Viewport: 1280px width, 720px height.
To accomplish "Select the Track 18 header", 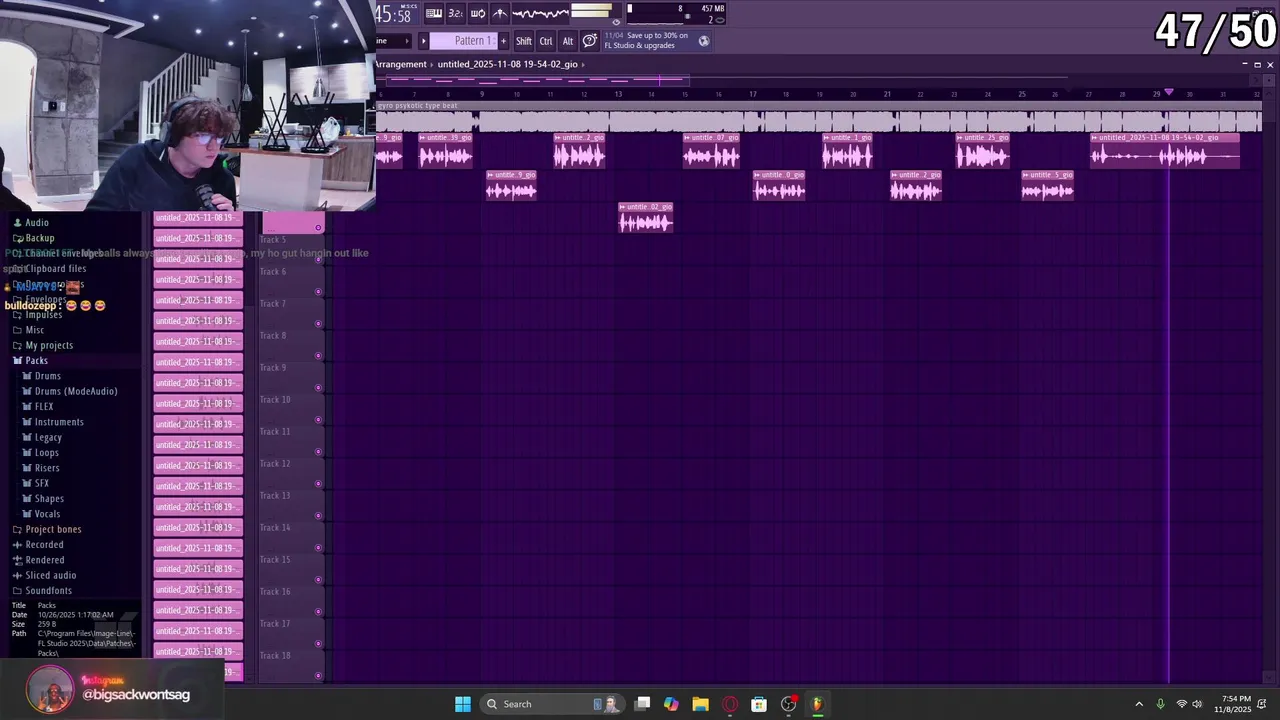I will pos(291,664).
